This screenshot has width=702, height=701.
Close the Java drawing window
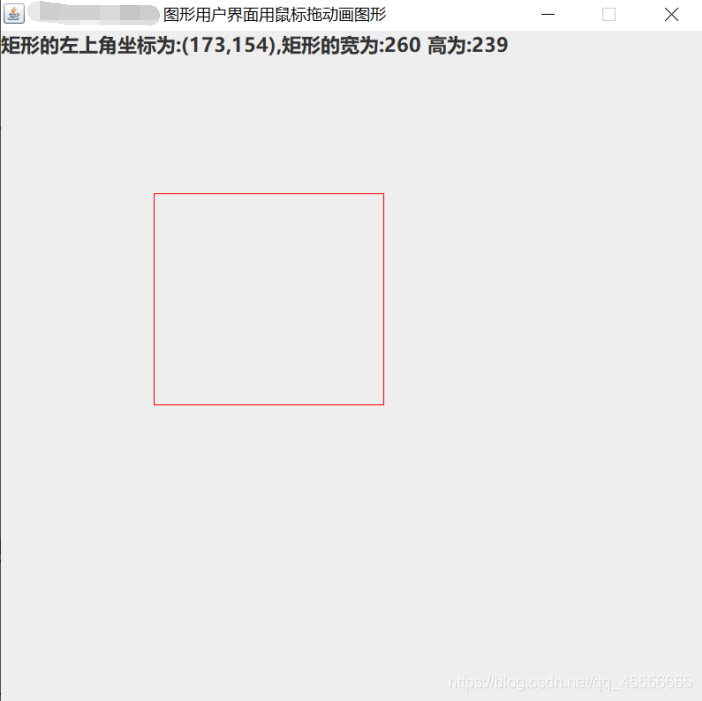671,14
